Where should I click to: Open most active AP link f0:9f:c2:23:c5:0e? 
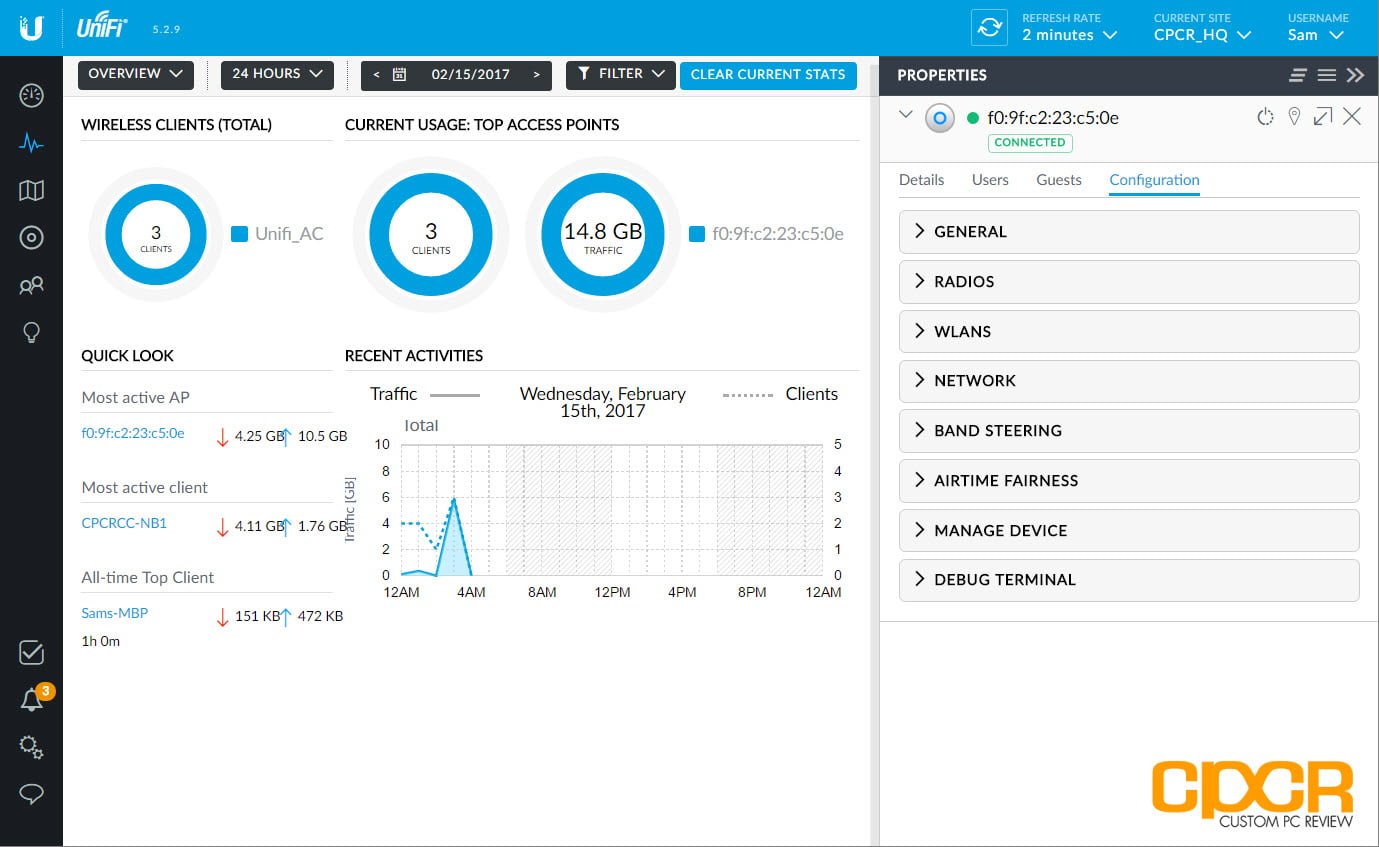(x=133, y=433)
